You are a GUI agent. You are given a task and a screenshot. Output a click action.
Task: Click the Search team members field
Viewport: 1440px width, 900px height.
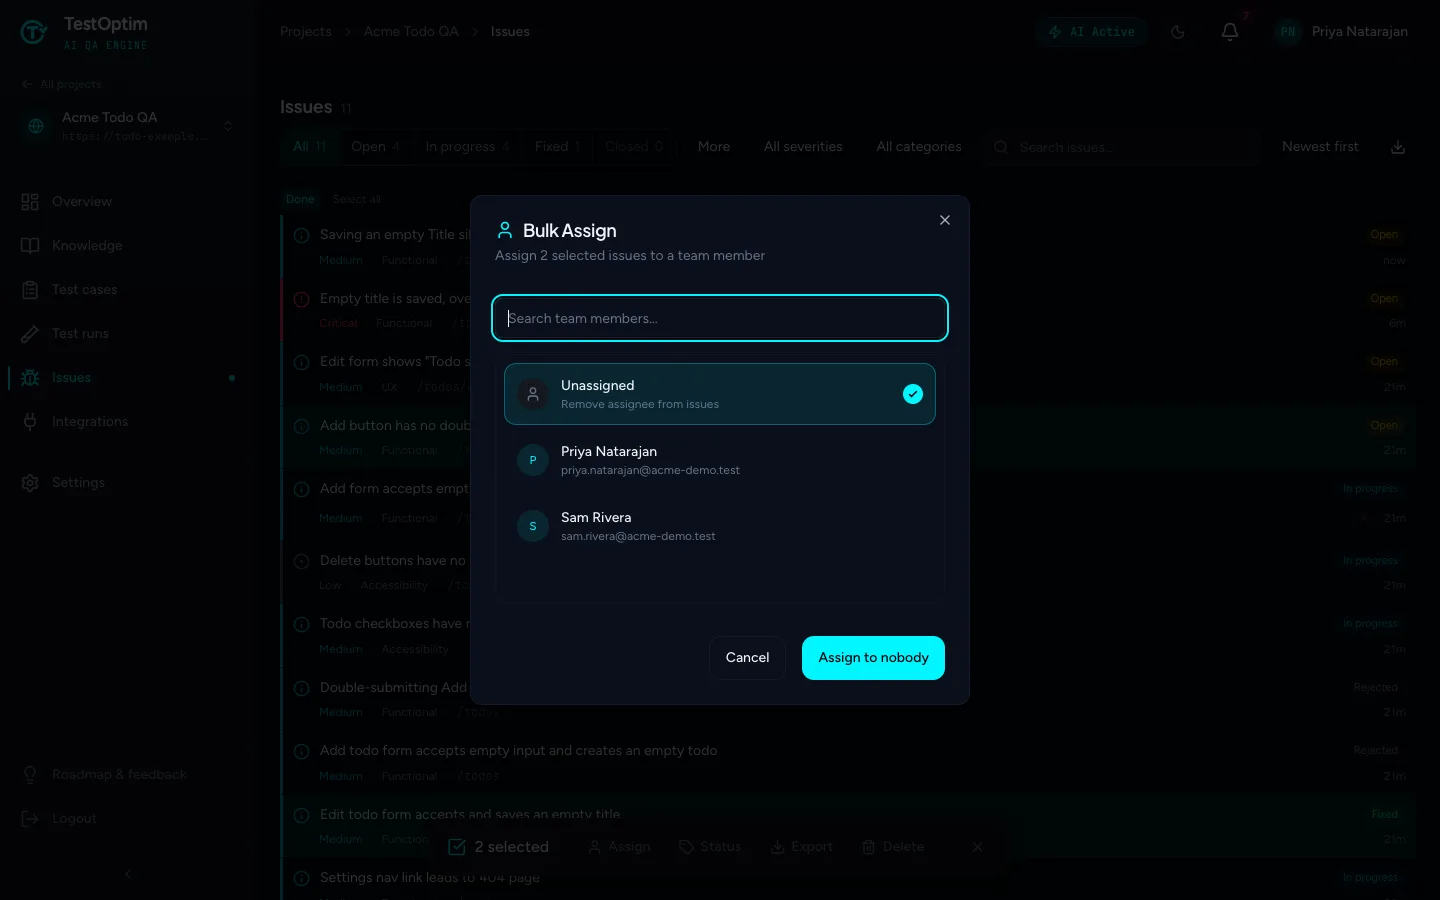click(x=720, y=318)
